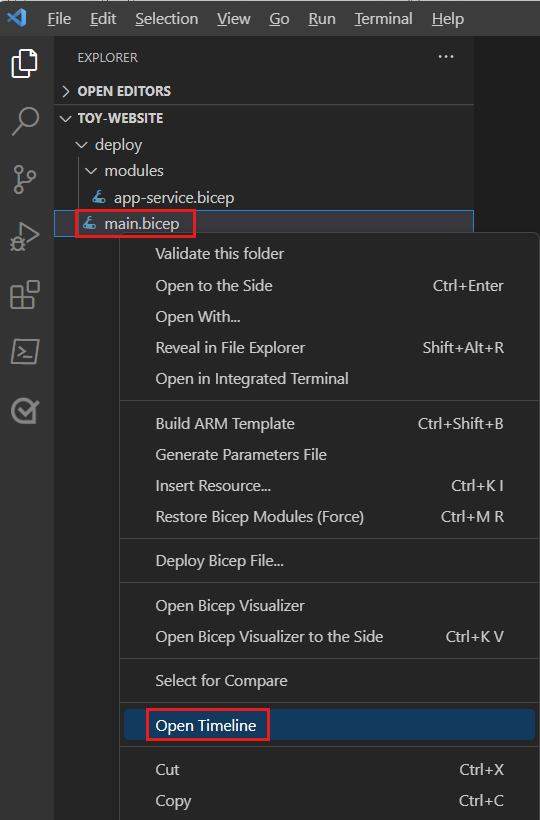540x820 pixels.
Task: Open the checkmark testing icon in activity bar
Action: pyautogui.click(x=25, y=411)
